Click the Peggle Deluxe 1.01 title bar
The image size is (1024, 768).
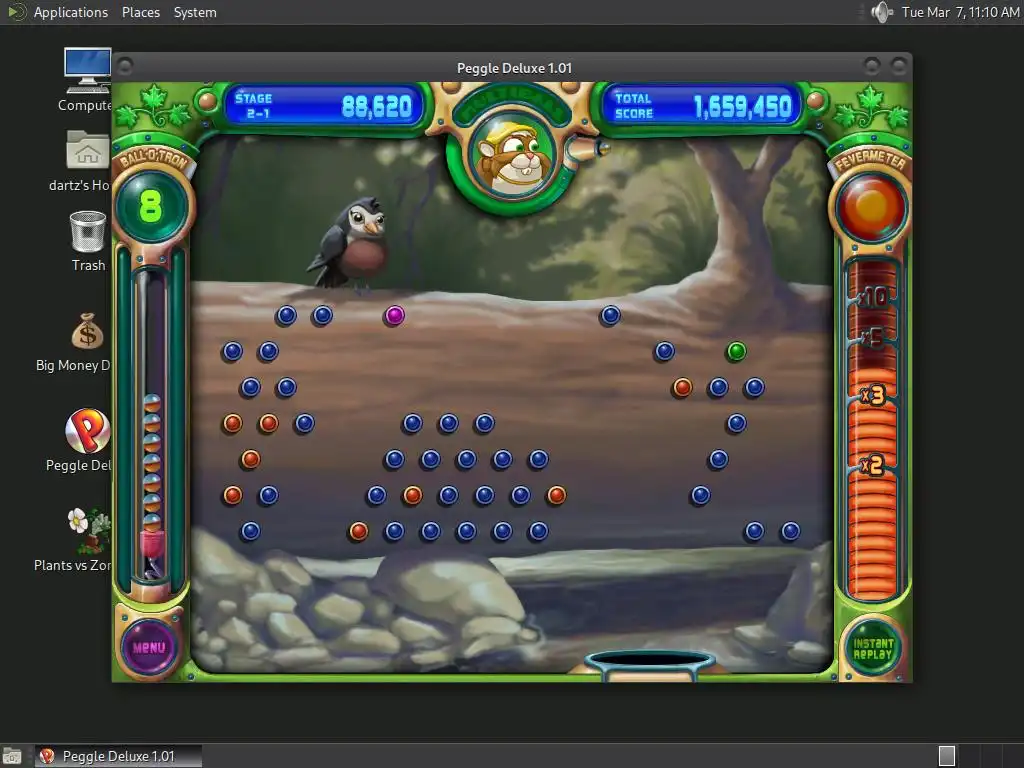[513, 68]
